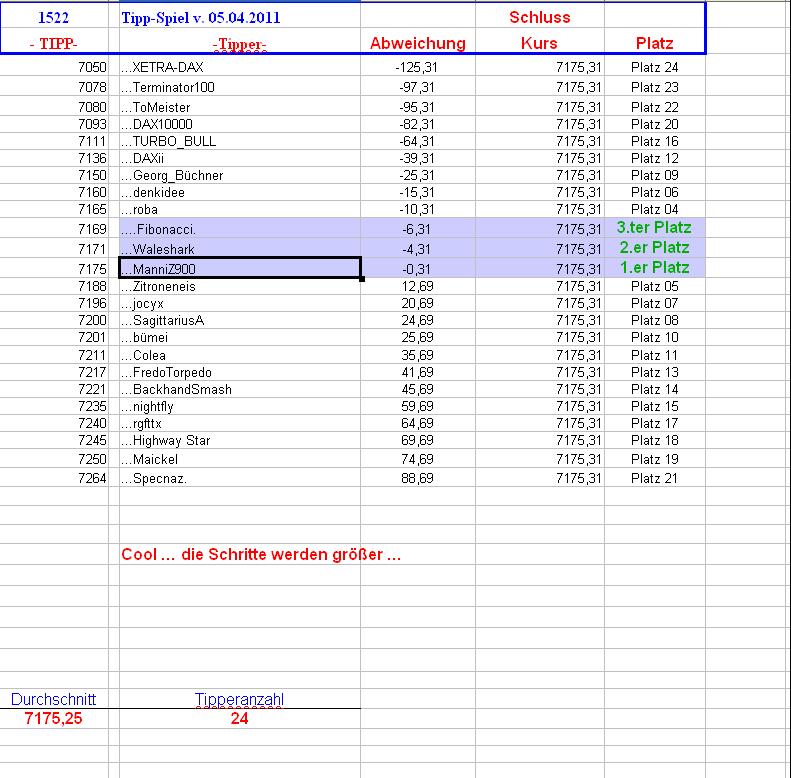Click the deviation value -0,31
This screenshot has height=778, width=791.
(417, 269)
